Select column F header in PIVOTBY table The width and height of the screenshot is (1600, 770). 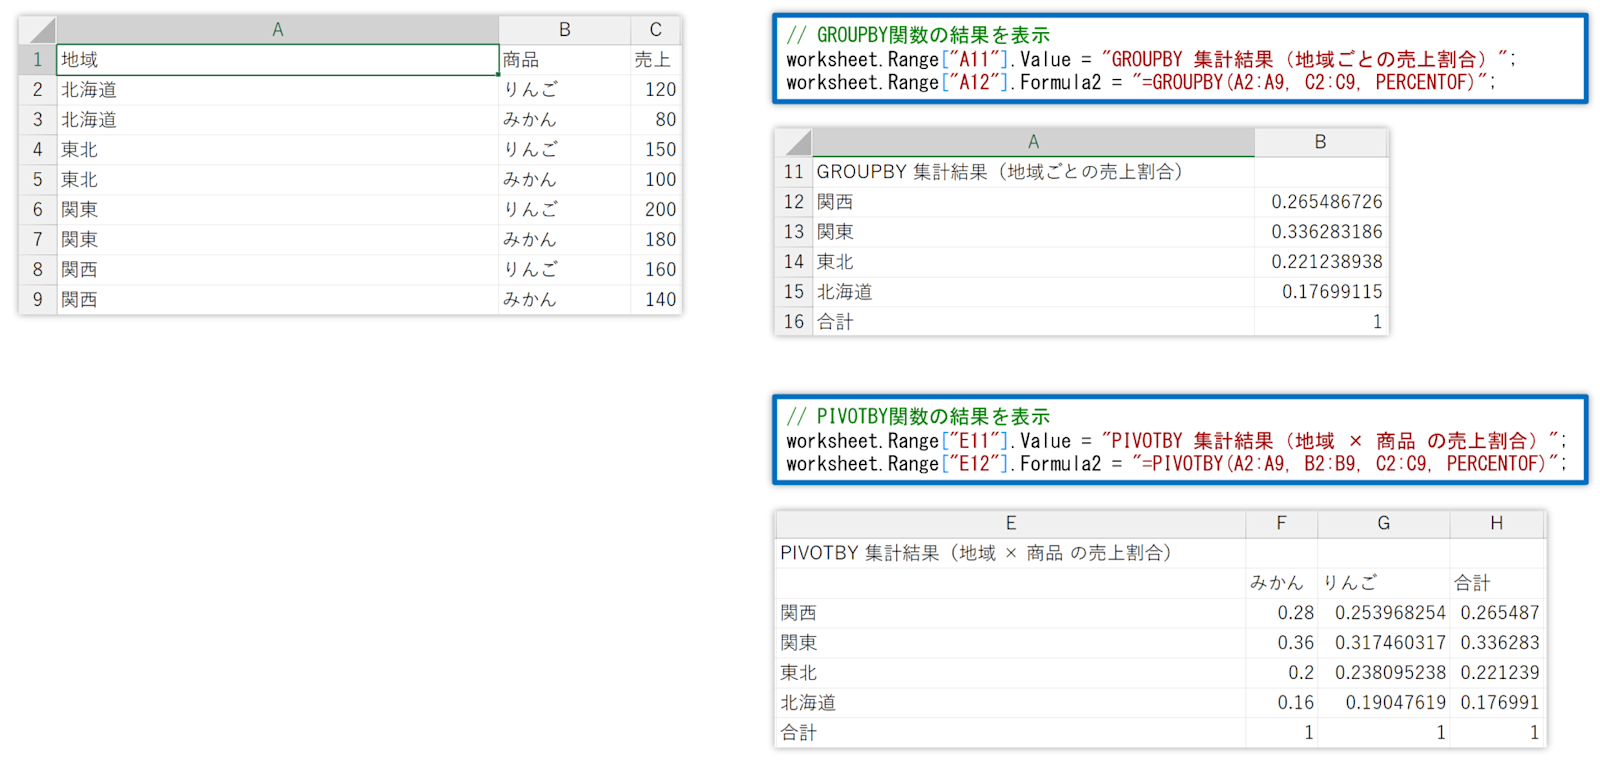pos(1282,523)
